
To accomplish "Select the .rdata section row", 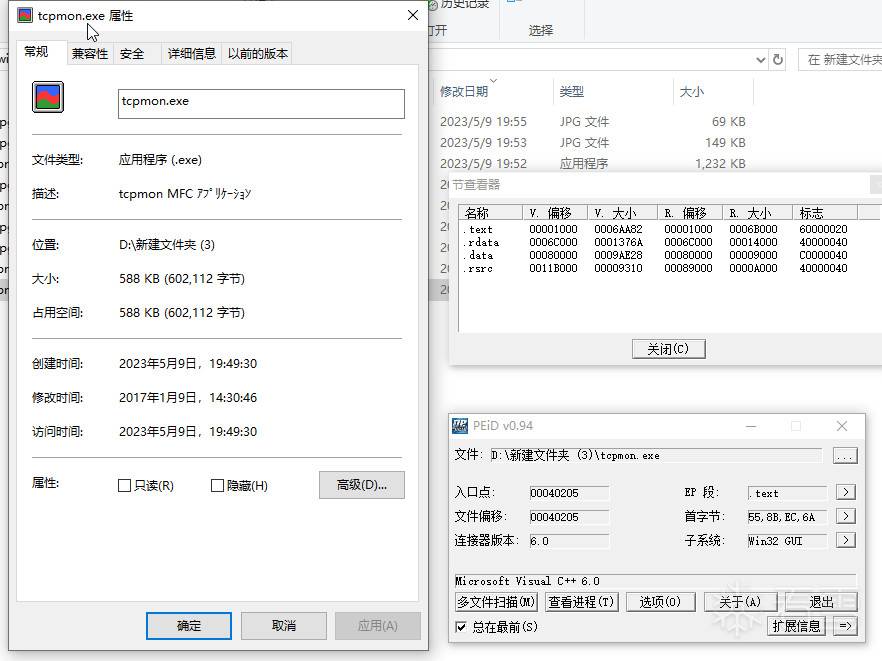I will point(656,242).
